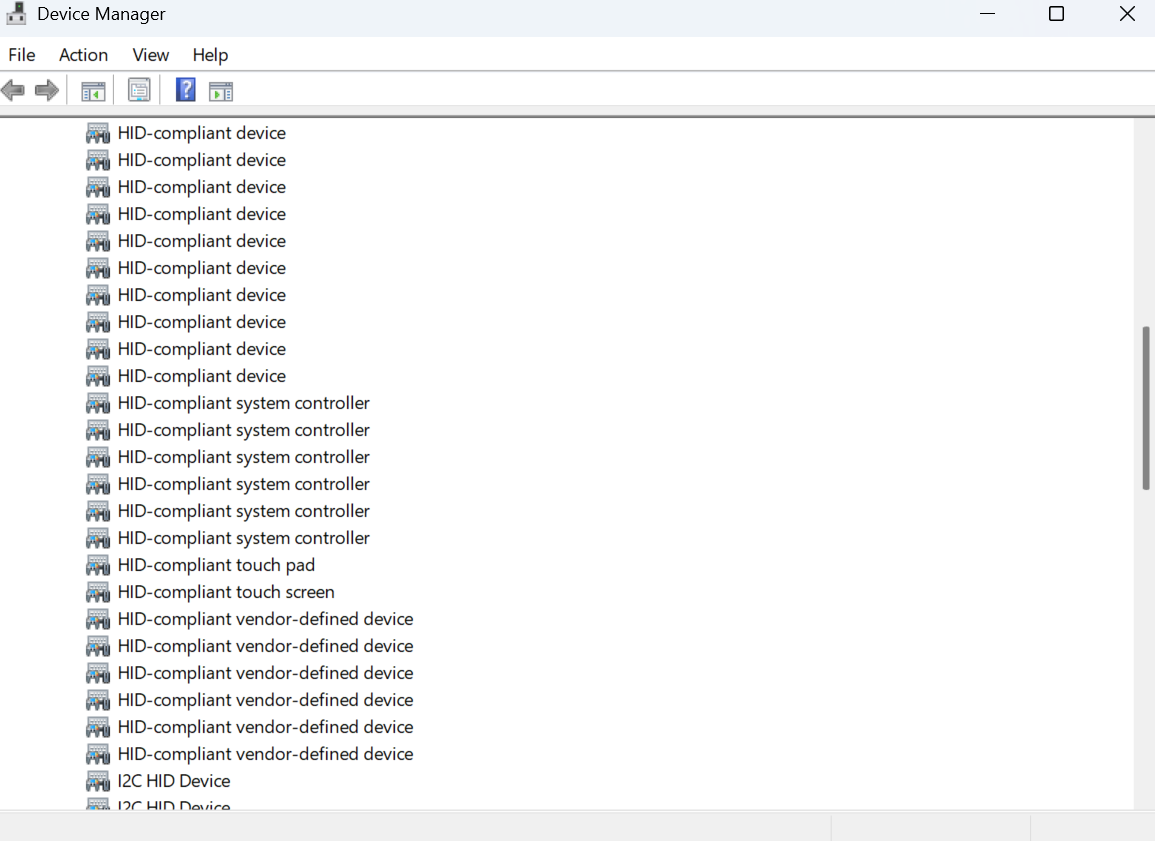
Task: Select the first fully visible I2C HID Device
Action: [174, 781]
